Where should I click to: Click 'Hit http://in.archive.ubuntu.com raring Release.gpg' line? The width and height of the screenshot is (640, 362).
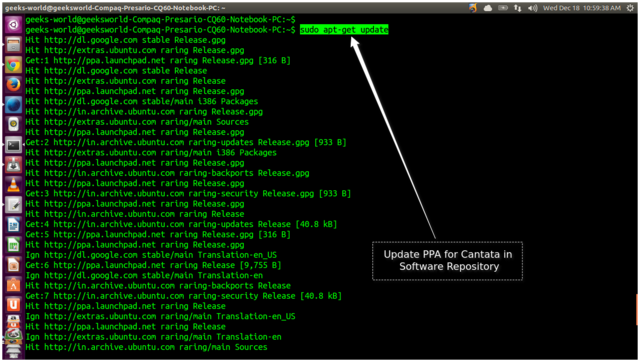144,111
